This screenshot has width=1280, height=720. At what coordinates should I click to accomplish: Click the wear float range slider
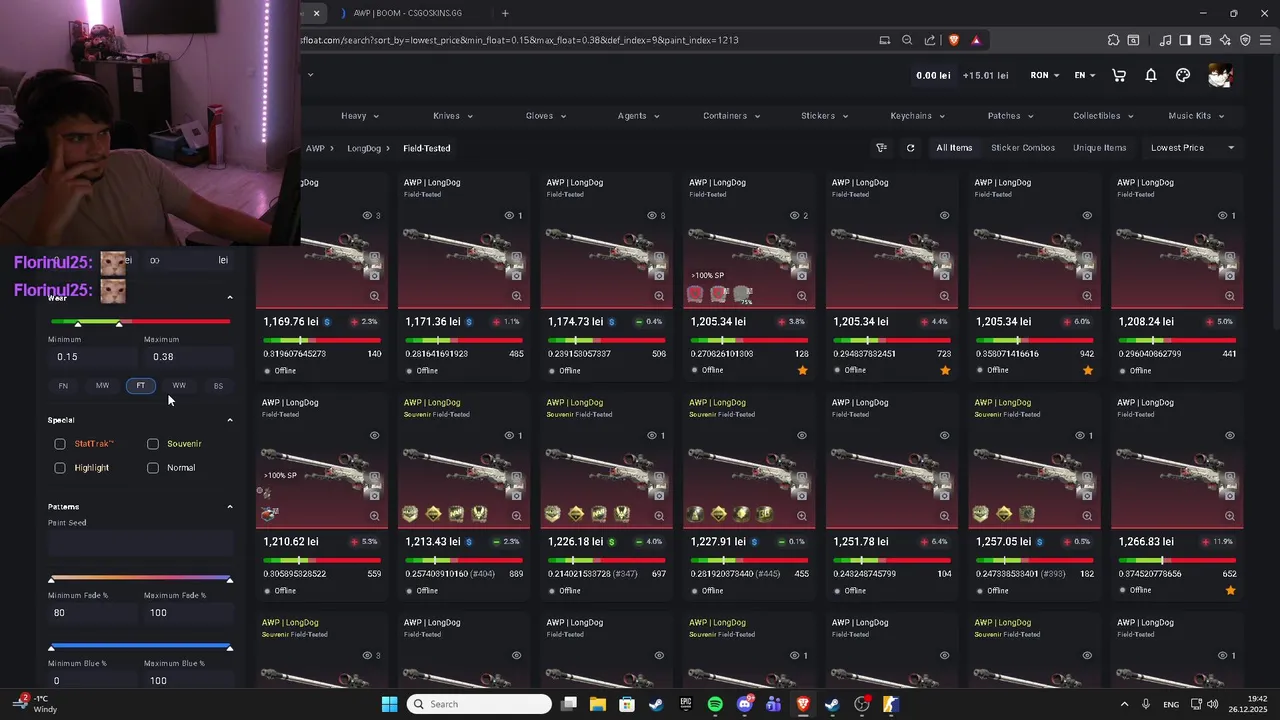(x=140, y=322)
